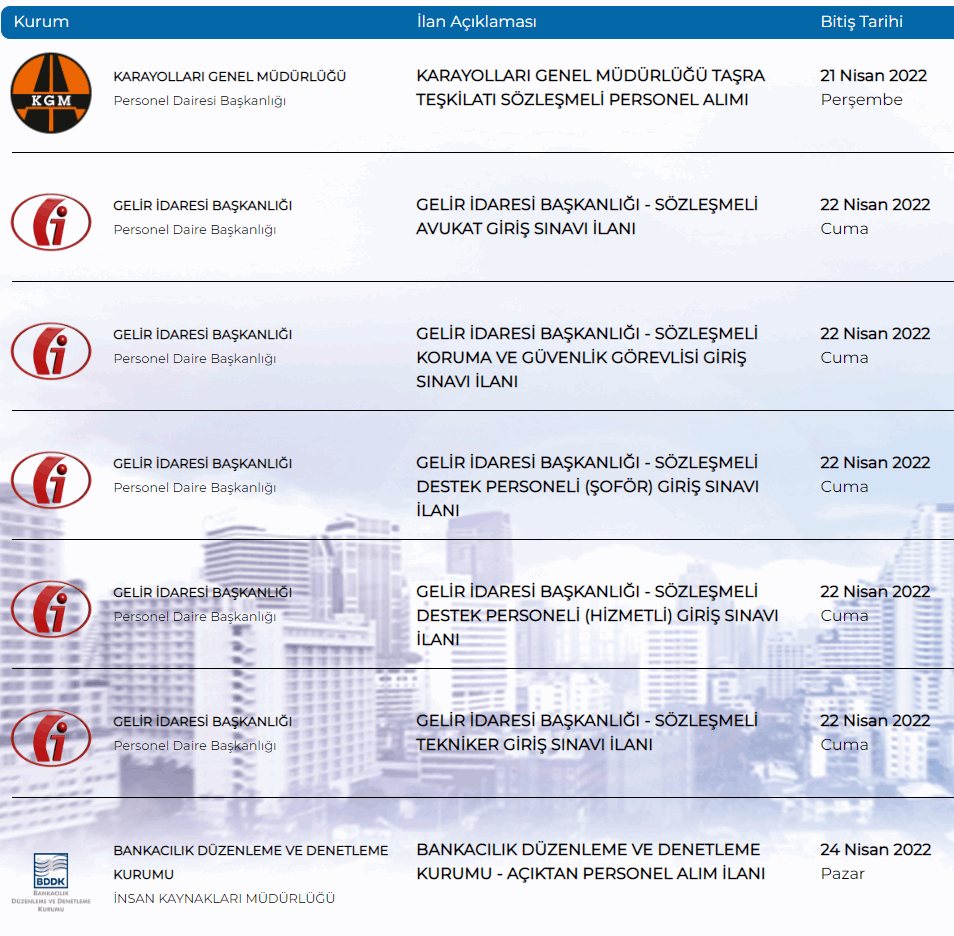This screenshot has width=954, height=936.
Task: Click the İlan Açıklaması column header
Action: point(476,22)
